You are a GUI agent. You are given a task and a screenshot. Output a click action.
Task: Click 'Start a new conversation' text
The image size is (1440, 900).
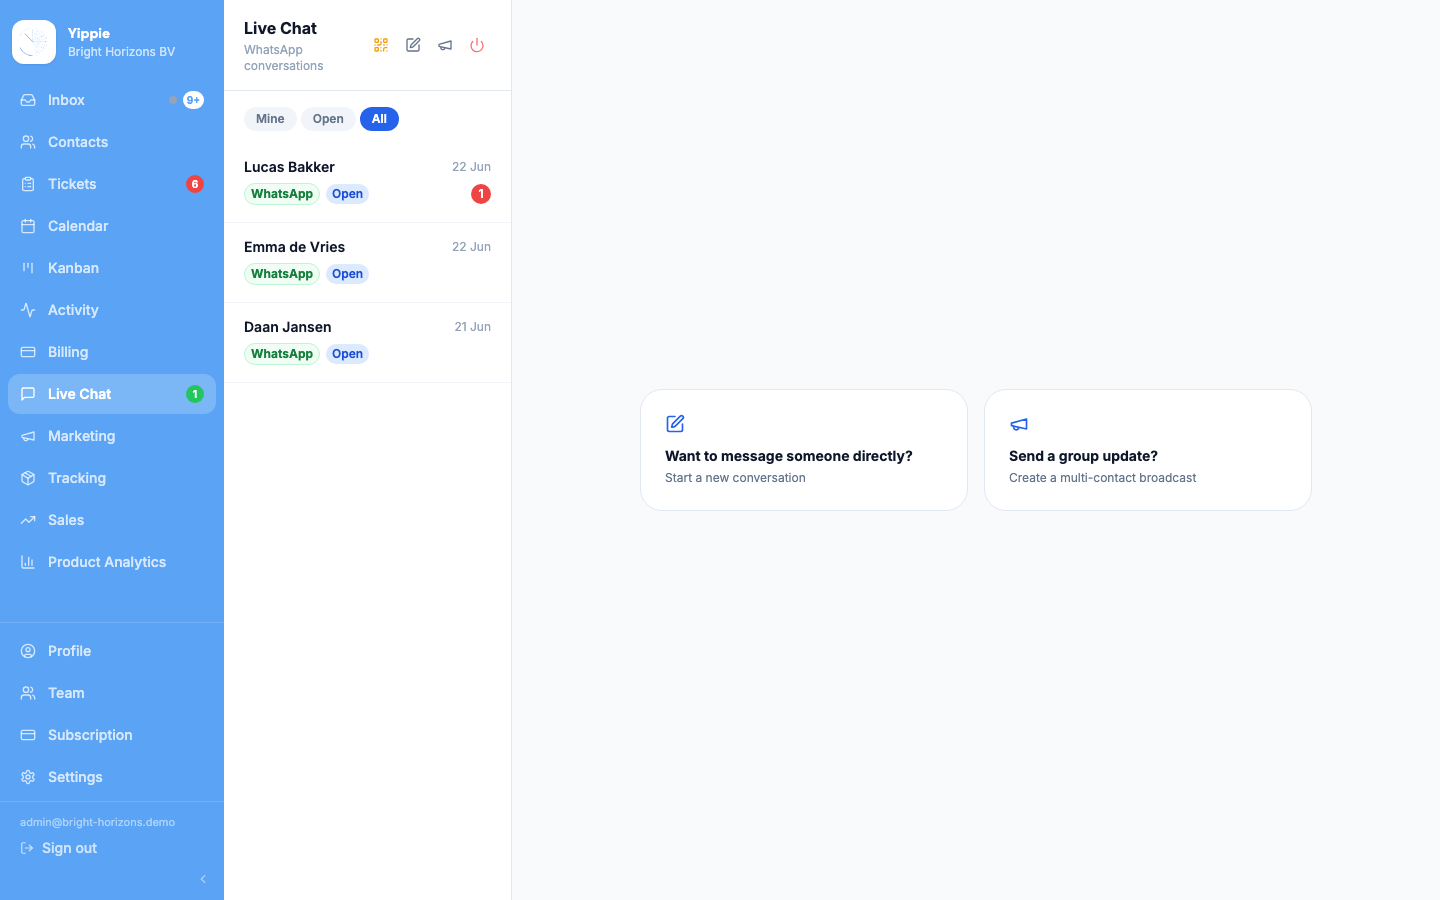[x=735, y=478]
